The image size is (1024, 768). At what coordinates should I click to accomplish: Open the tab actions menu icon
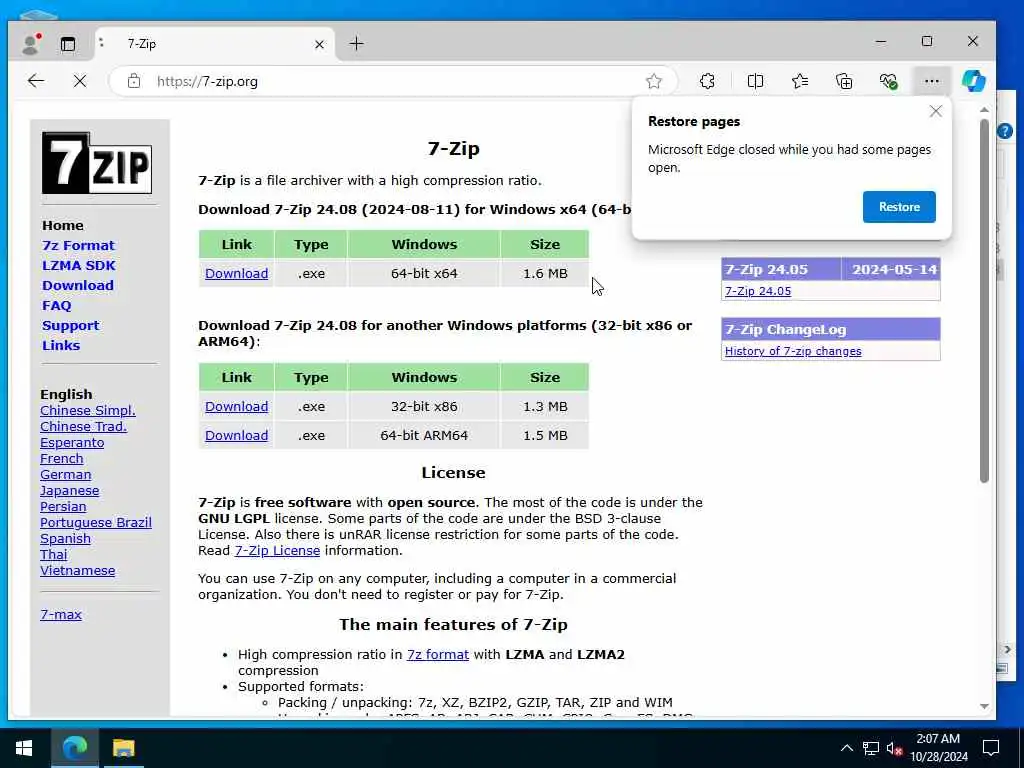[68, 44]
